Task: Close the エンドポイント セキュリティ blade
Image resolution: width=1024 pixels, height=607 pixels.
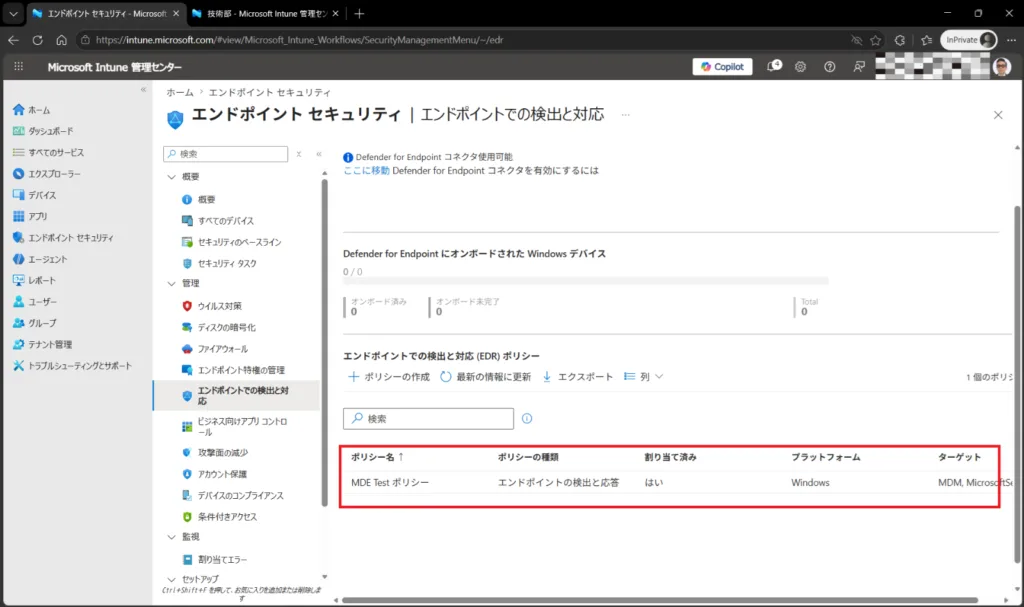Action: 998,115
